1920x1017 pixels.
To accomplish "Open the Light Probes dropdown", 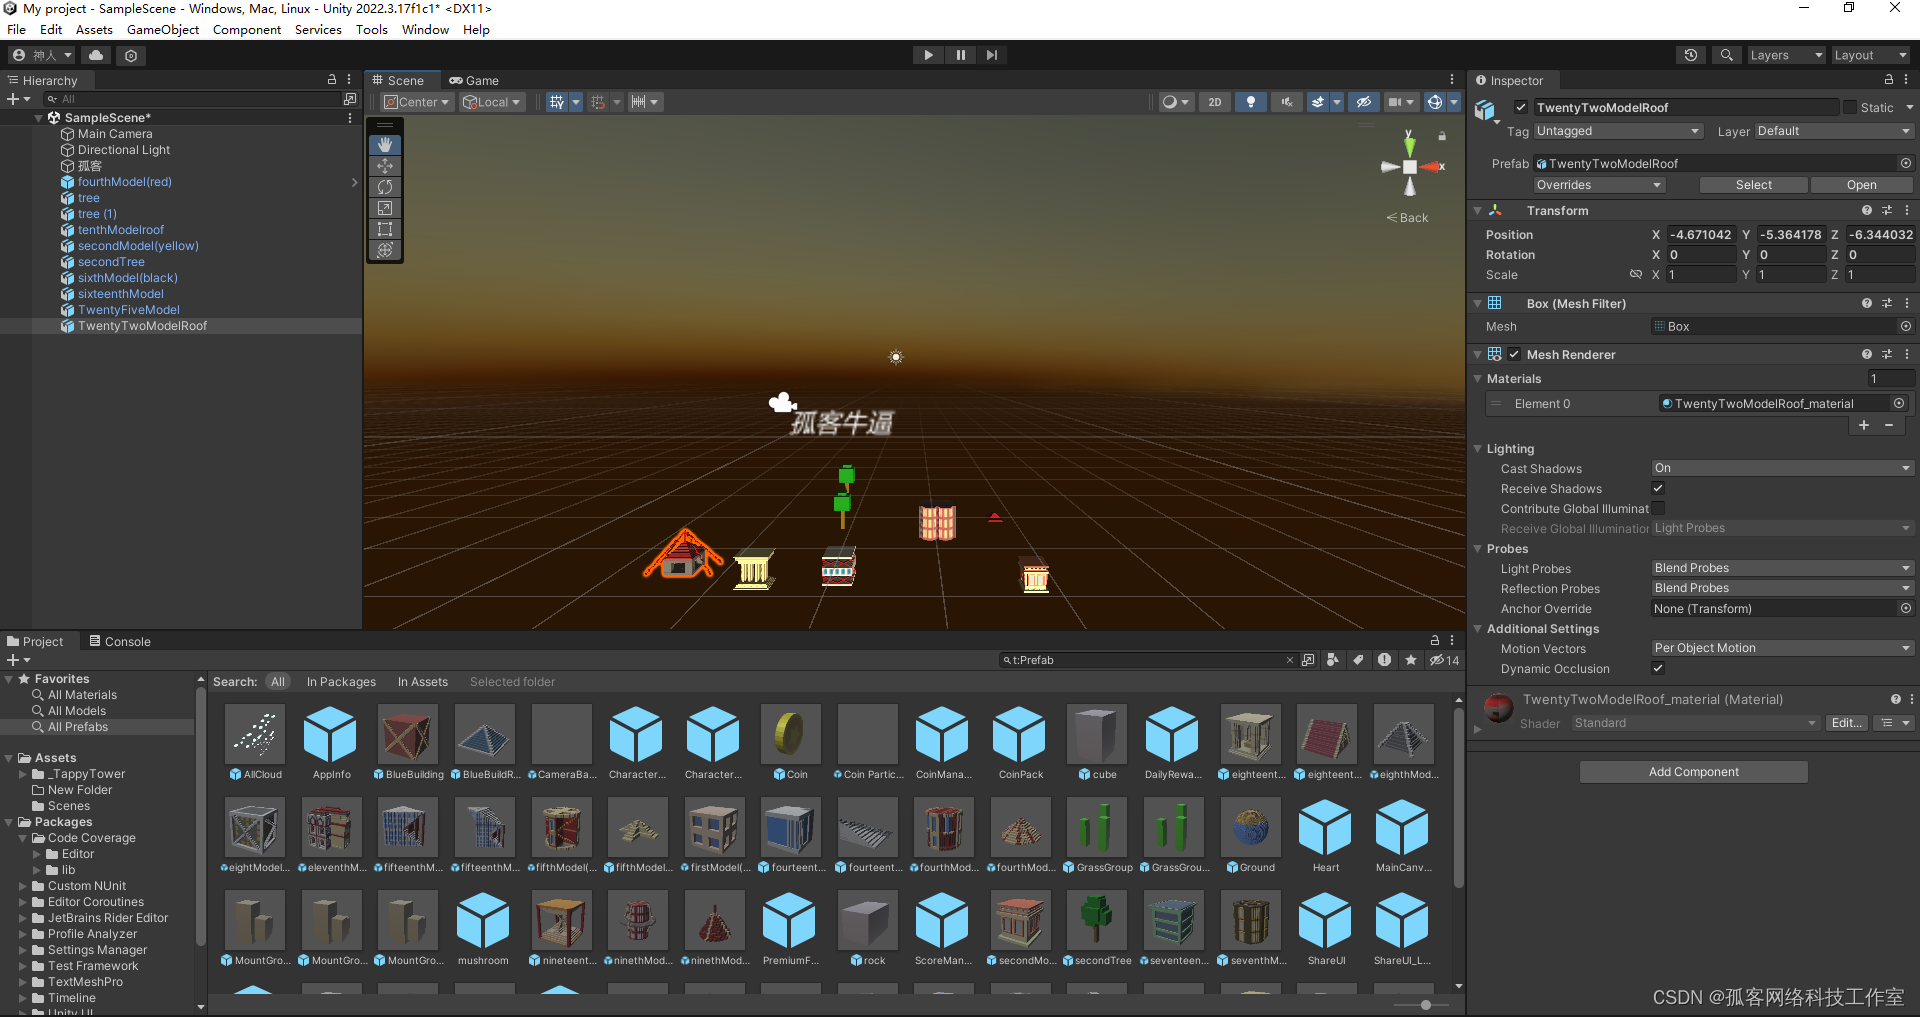I will [1782, 567].
